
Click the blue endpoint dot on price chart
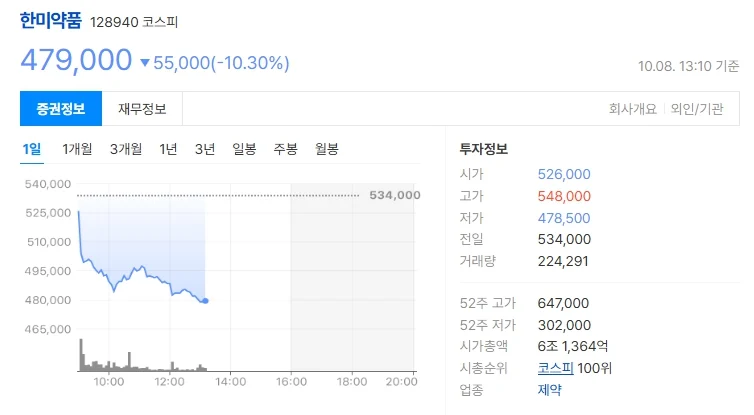tap(206, 301)
